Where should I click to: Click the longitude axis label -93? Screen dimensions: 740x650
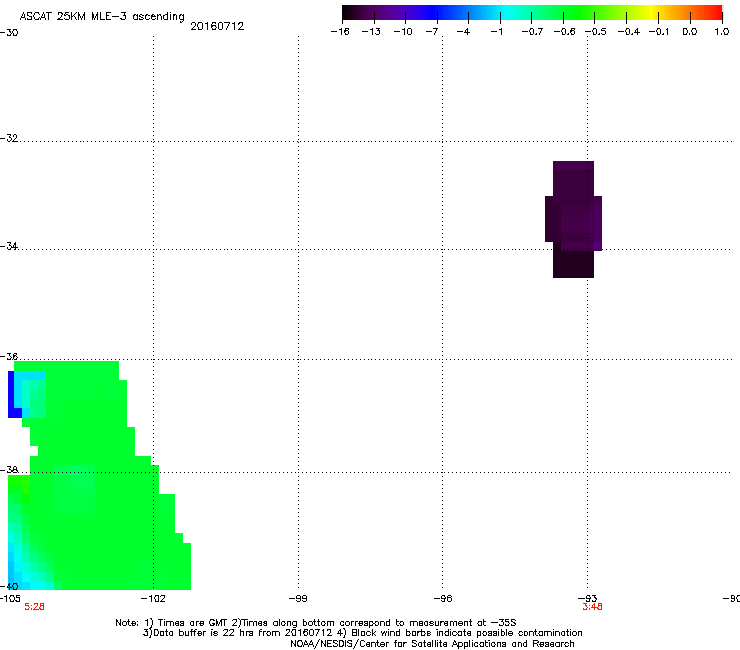pyautogui.click(x=588, y=599)
